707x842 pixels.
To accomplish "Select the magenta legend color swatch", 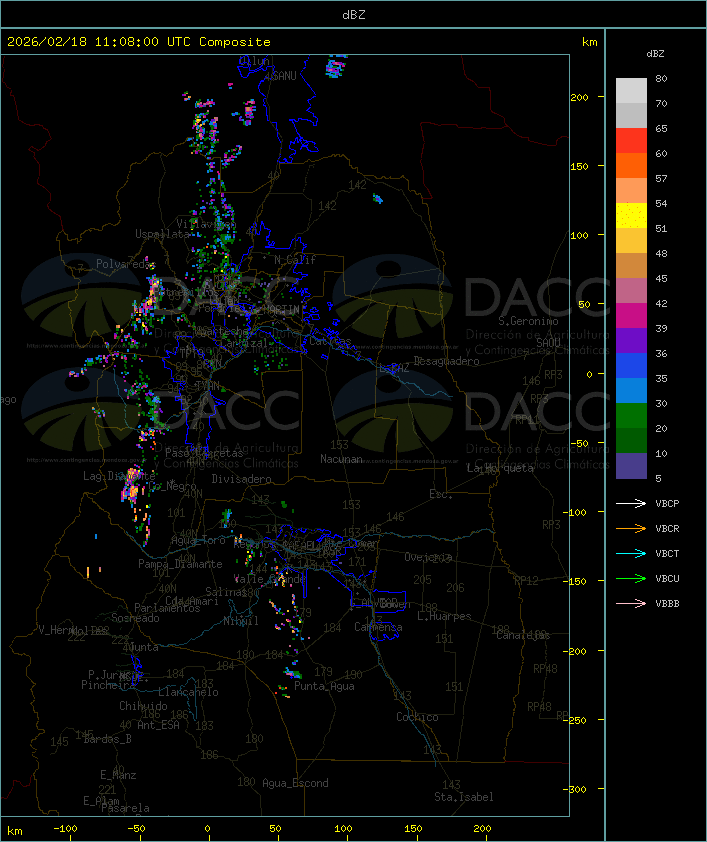I will pyautogui.click(x=631, y=315).
